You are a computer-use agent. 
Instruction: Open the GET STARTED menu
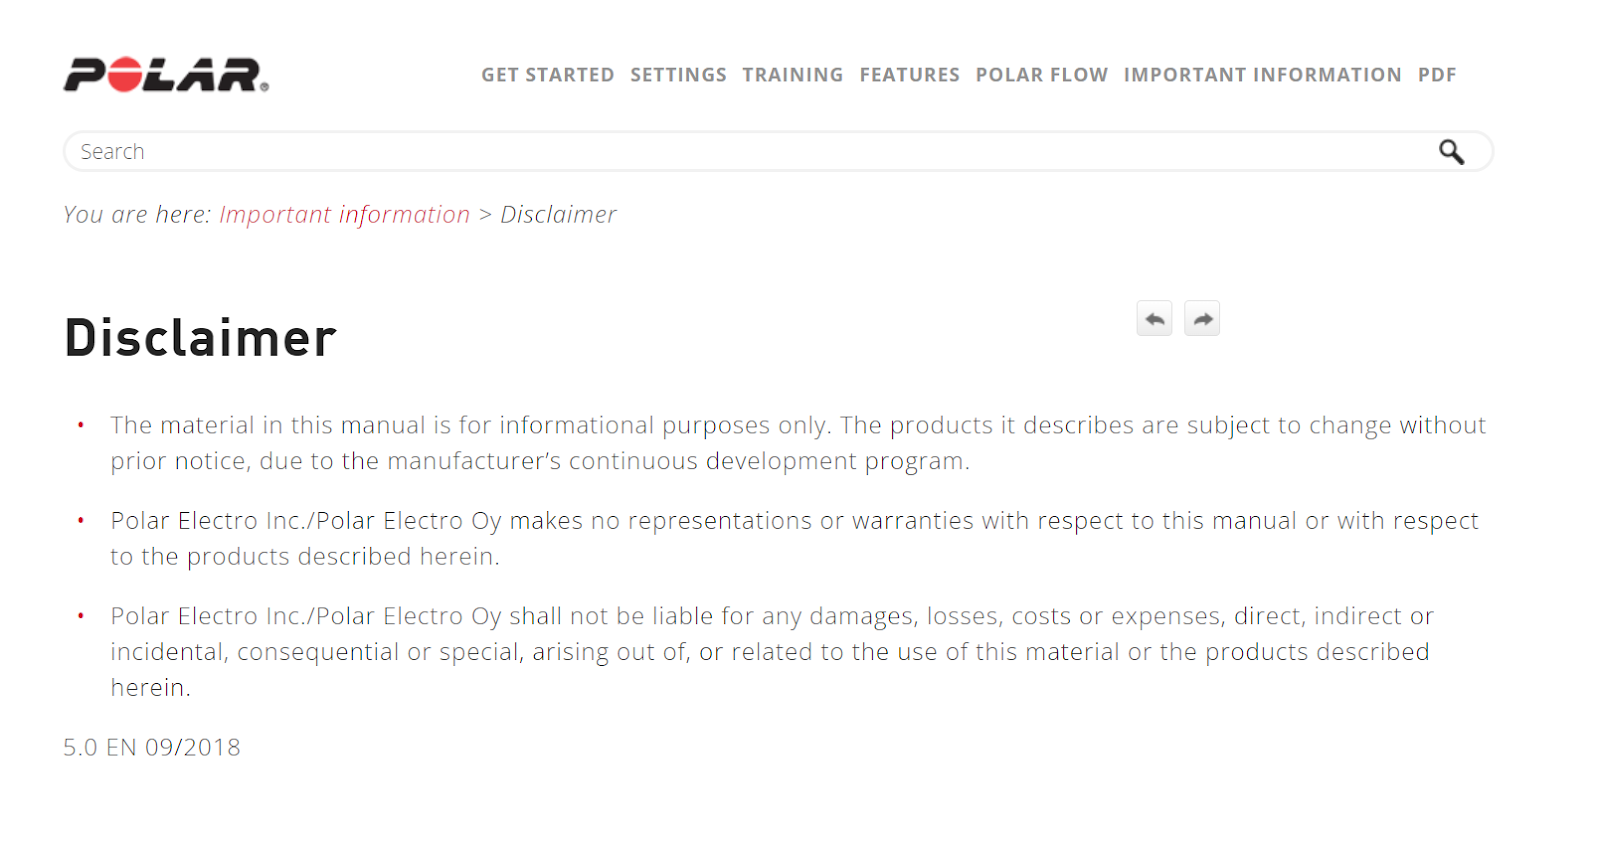click(x=547, y=74)
